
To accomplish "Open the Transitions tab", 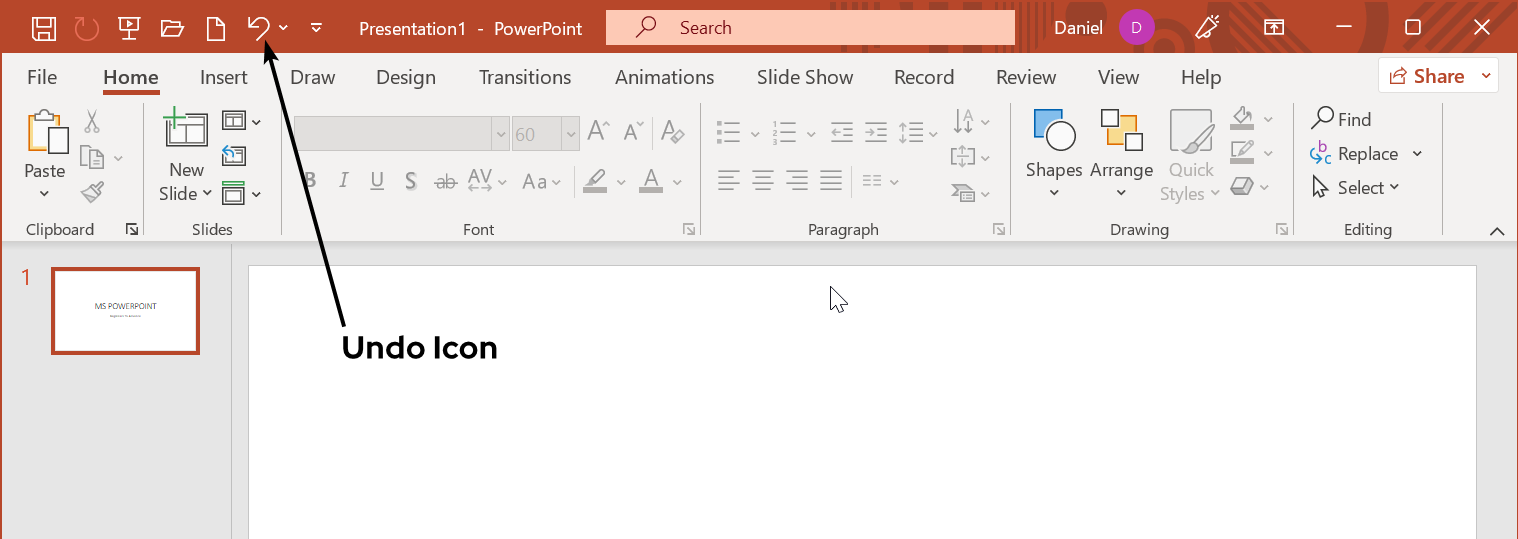I will [x=525, y=77].
